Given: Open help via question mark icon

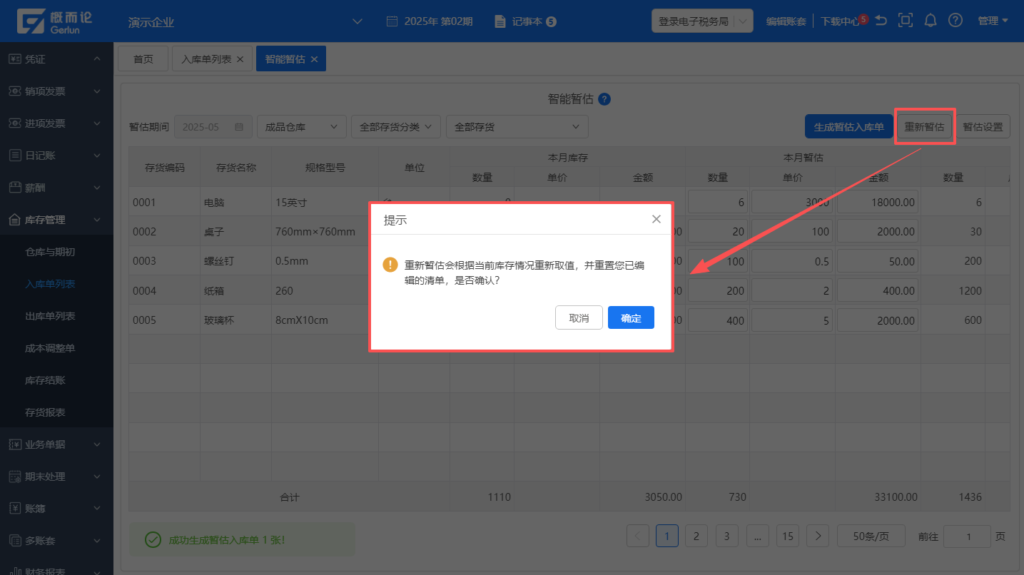Looking at the screenshot, I should tap(956, 20).
